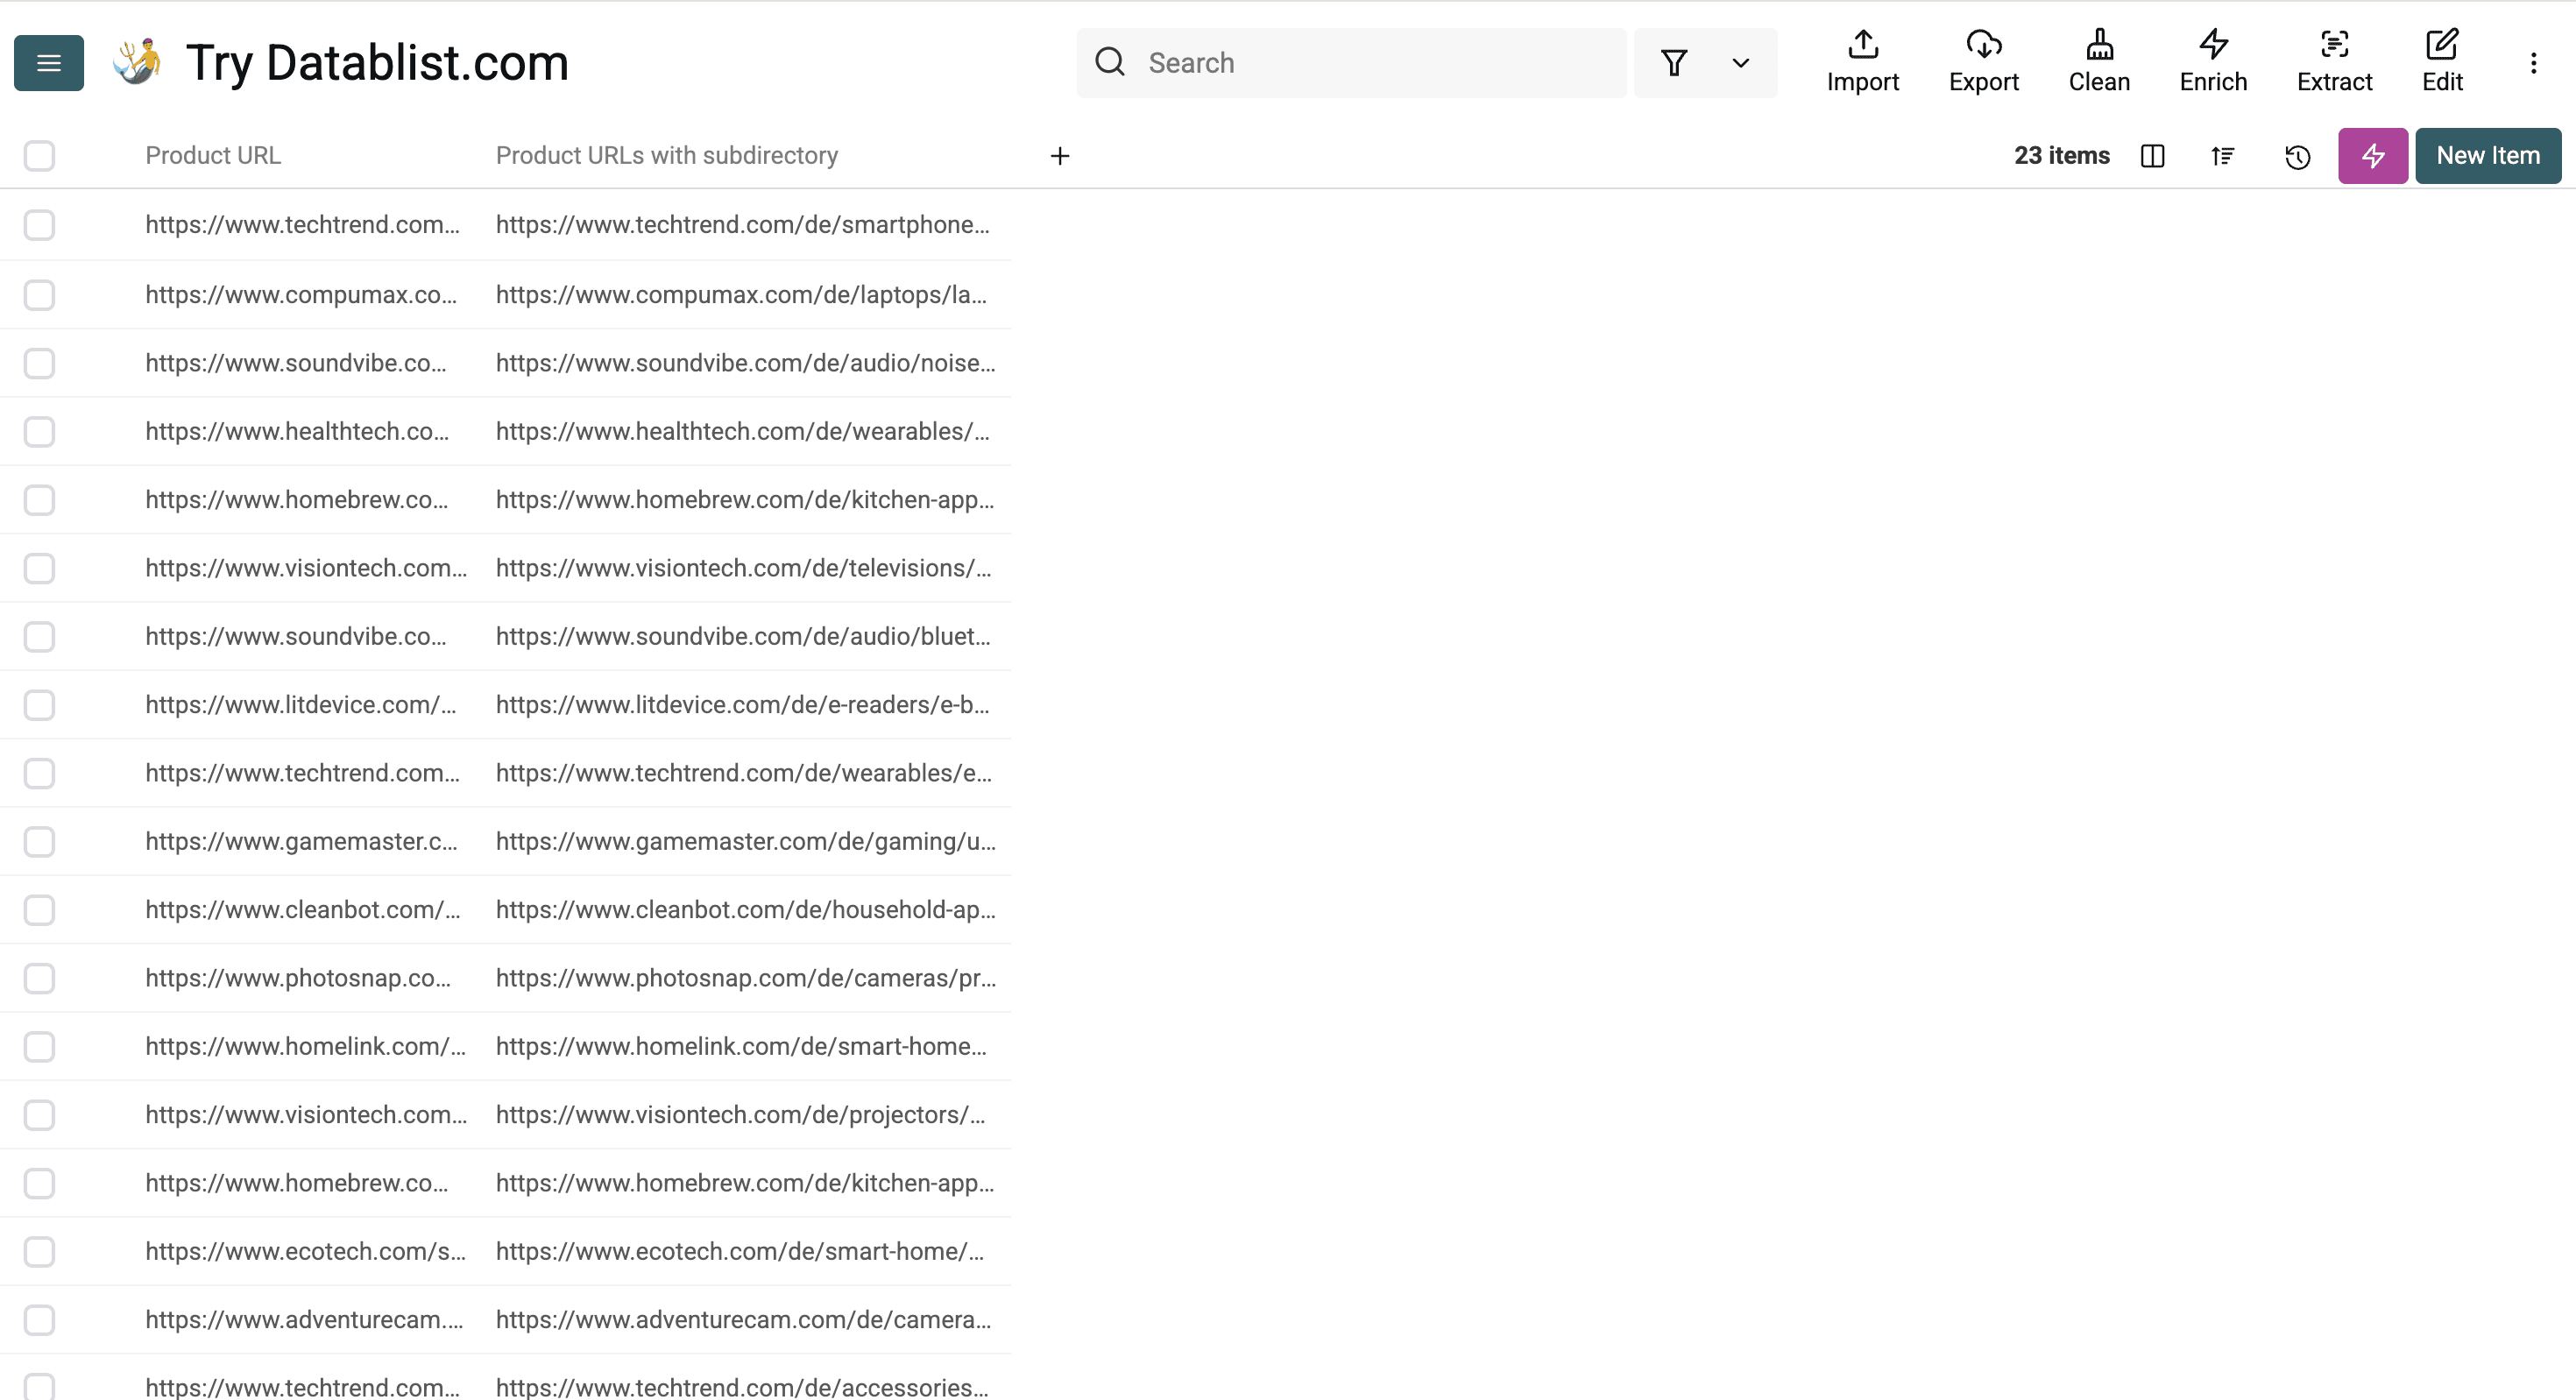Open the Export tool
The height and width of the screenshot is (1400, 2576).
(x=1983, y=62)
